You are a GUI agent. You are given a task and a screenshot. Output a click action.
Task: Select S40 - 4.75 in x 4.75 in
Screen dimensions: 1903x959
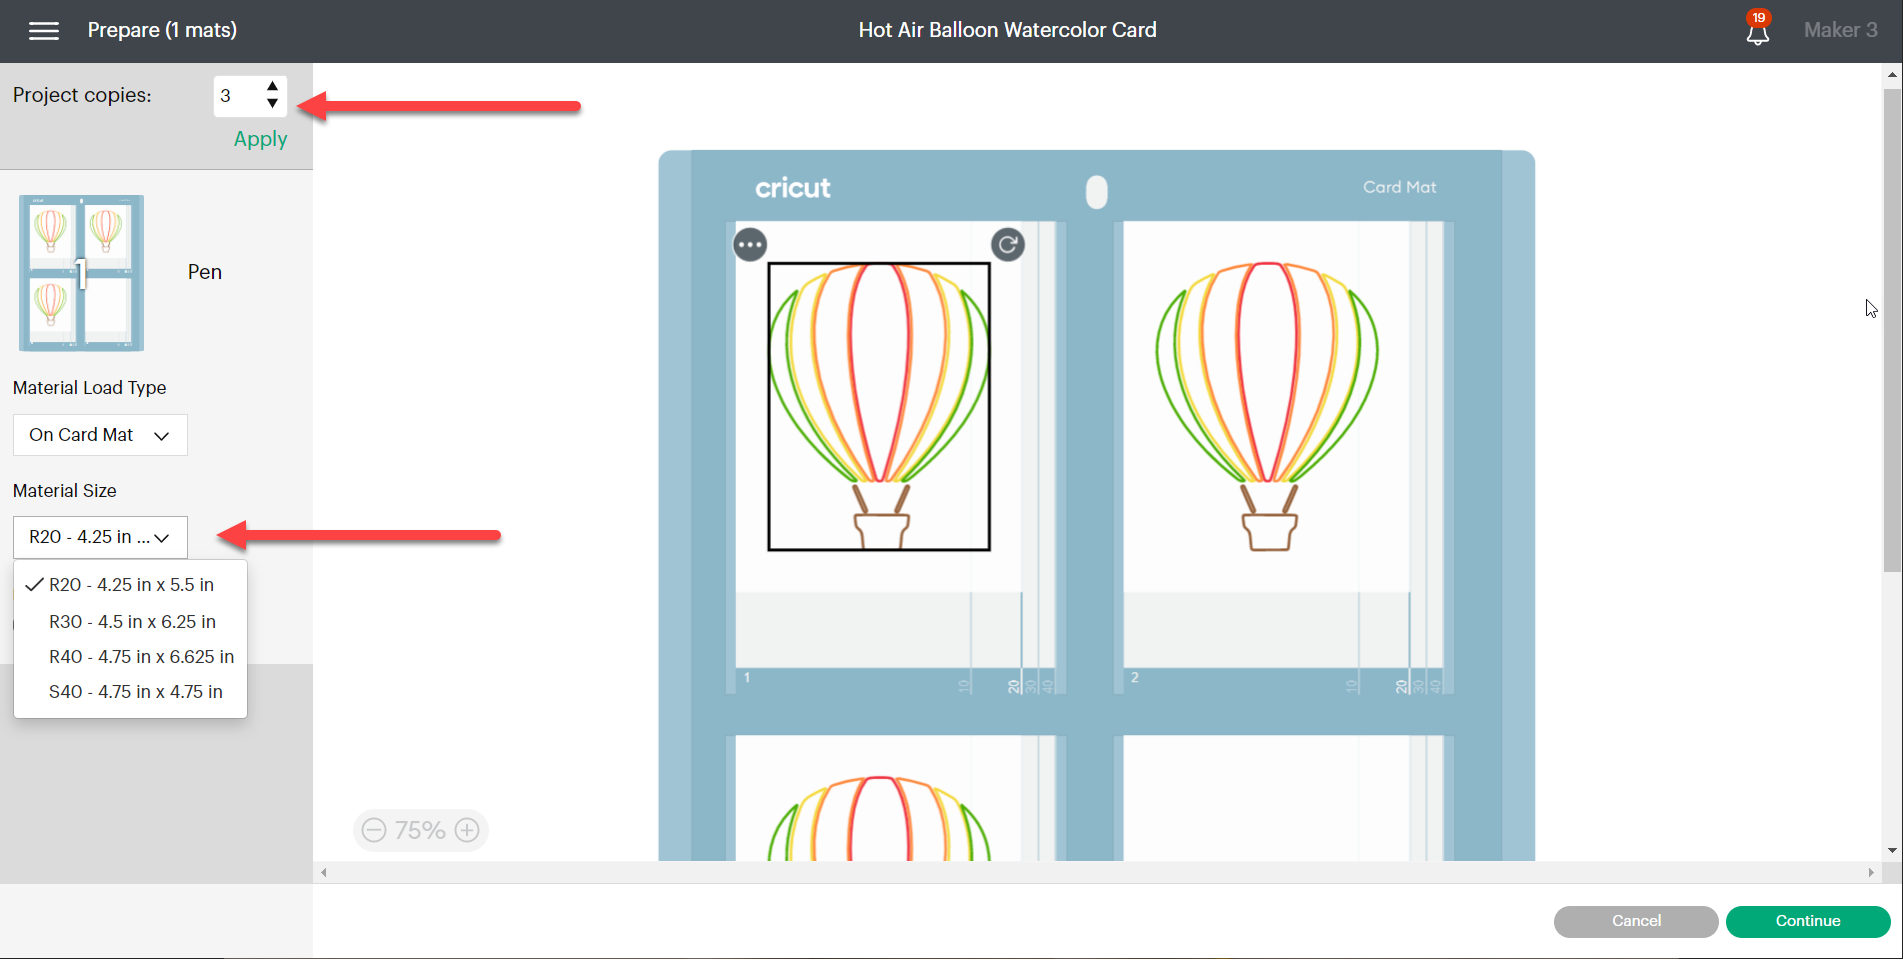coord(136,692)
